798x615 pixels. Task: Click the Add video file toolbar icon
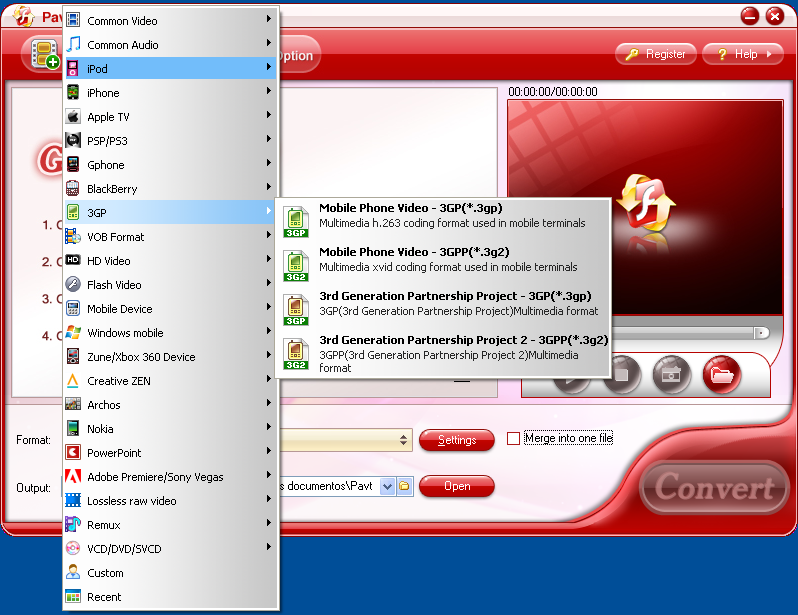click(x=45, y=54)
